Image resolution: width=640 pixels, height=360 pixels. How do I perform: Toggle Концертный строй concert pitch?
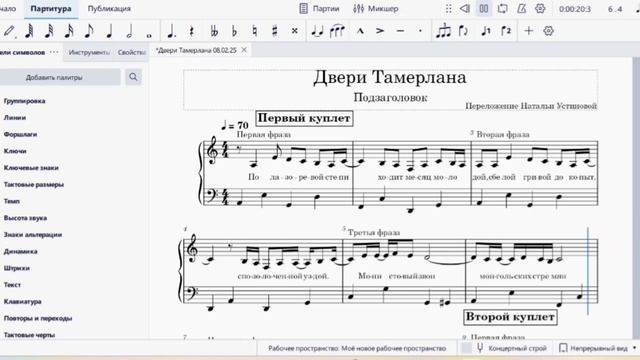click(x=511, y=348)
